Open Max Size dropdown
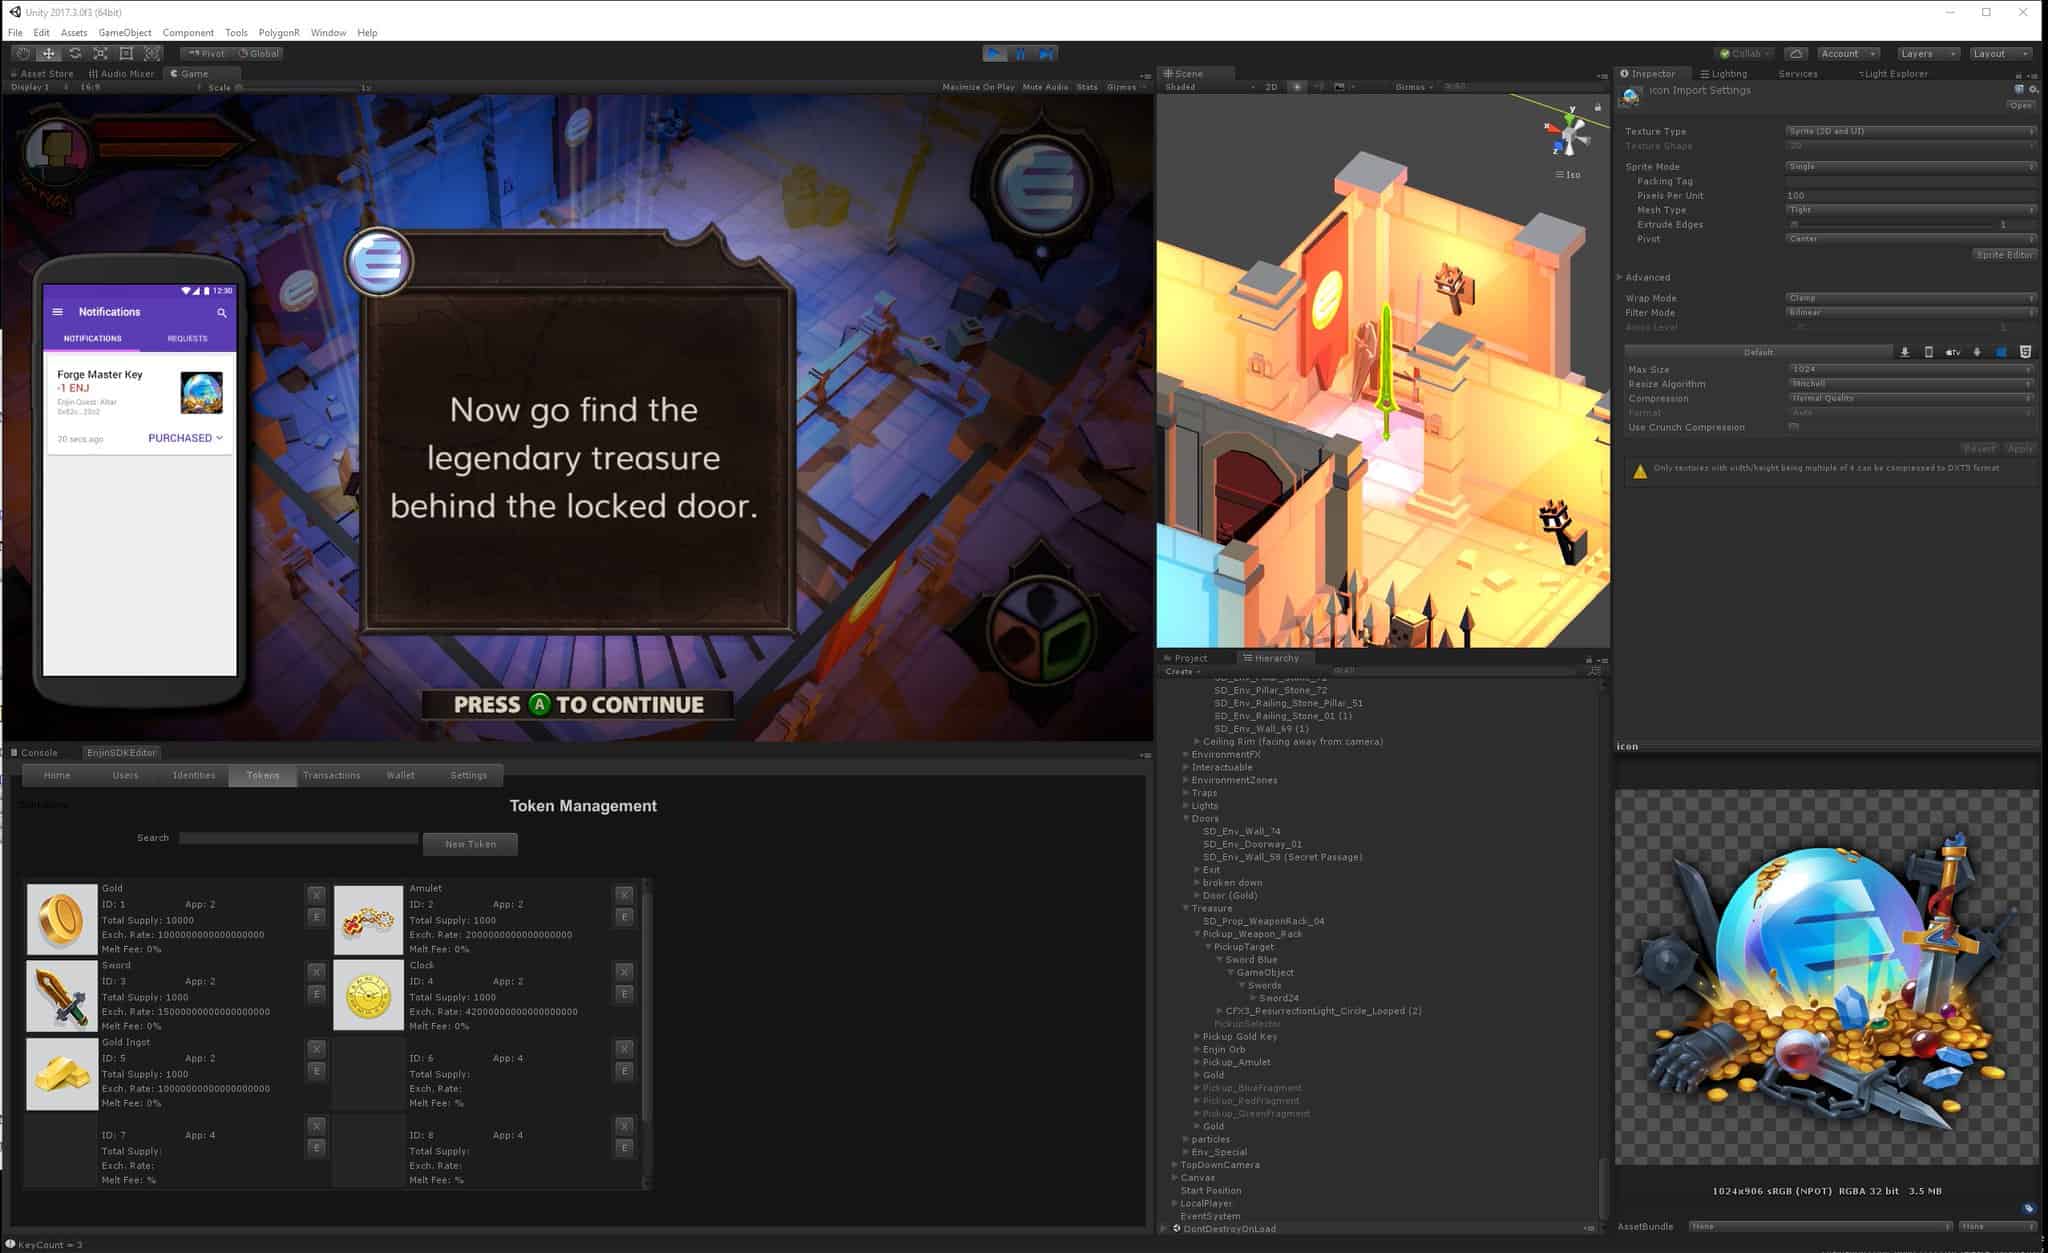Image resolution: width=2048 pixels, height=1253 pixels. pyautogui.click(x=1911, y=369)
